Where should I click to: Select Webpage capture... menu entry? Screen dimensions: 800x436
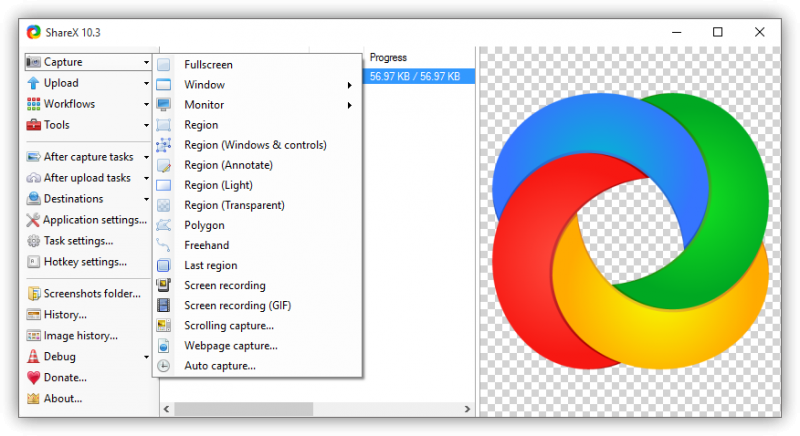coord(258,346)
